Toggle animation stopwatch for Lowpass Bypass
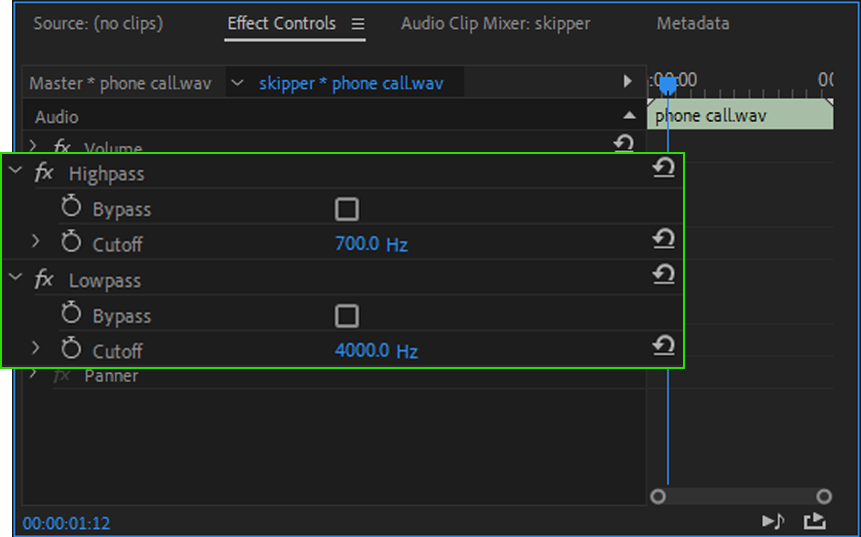 click(x=71, y=315)
